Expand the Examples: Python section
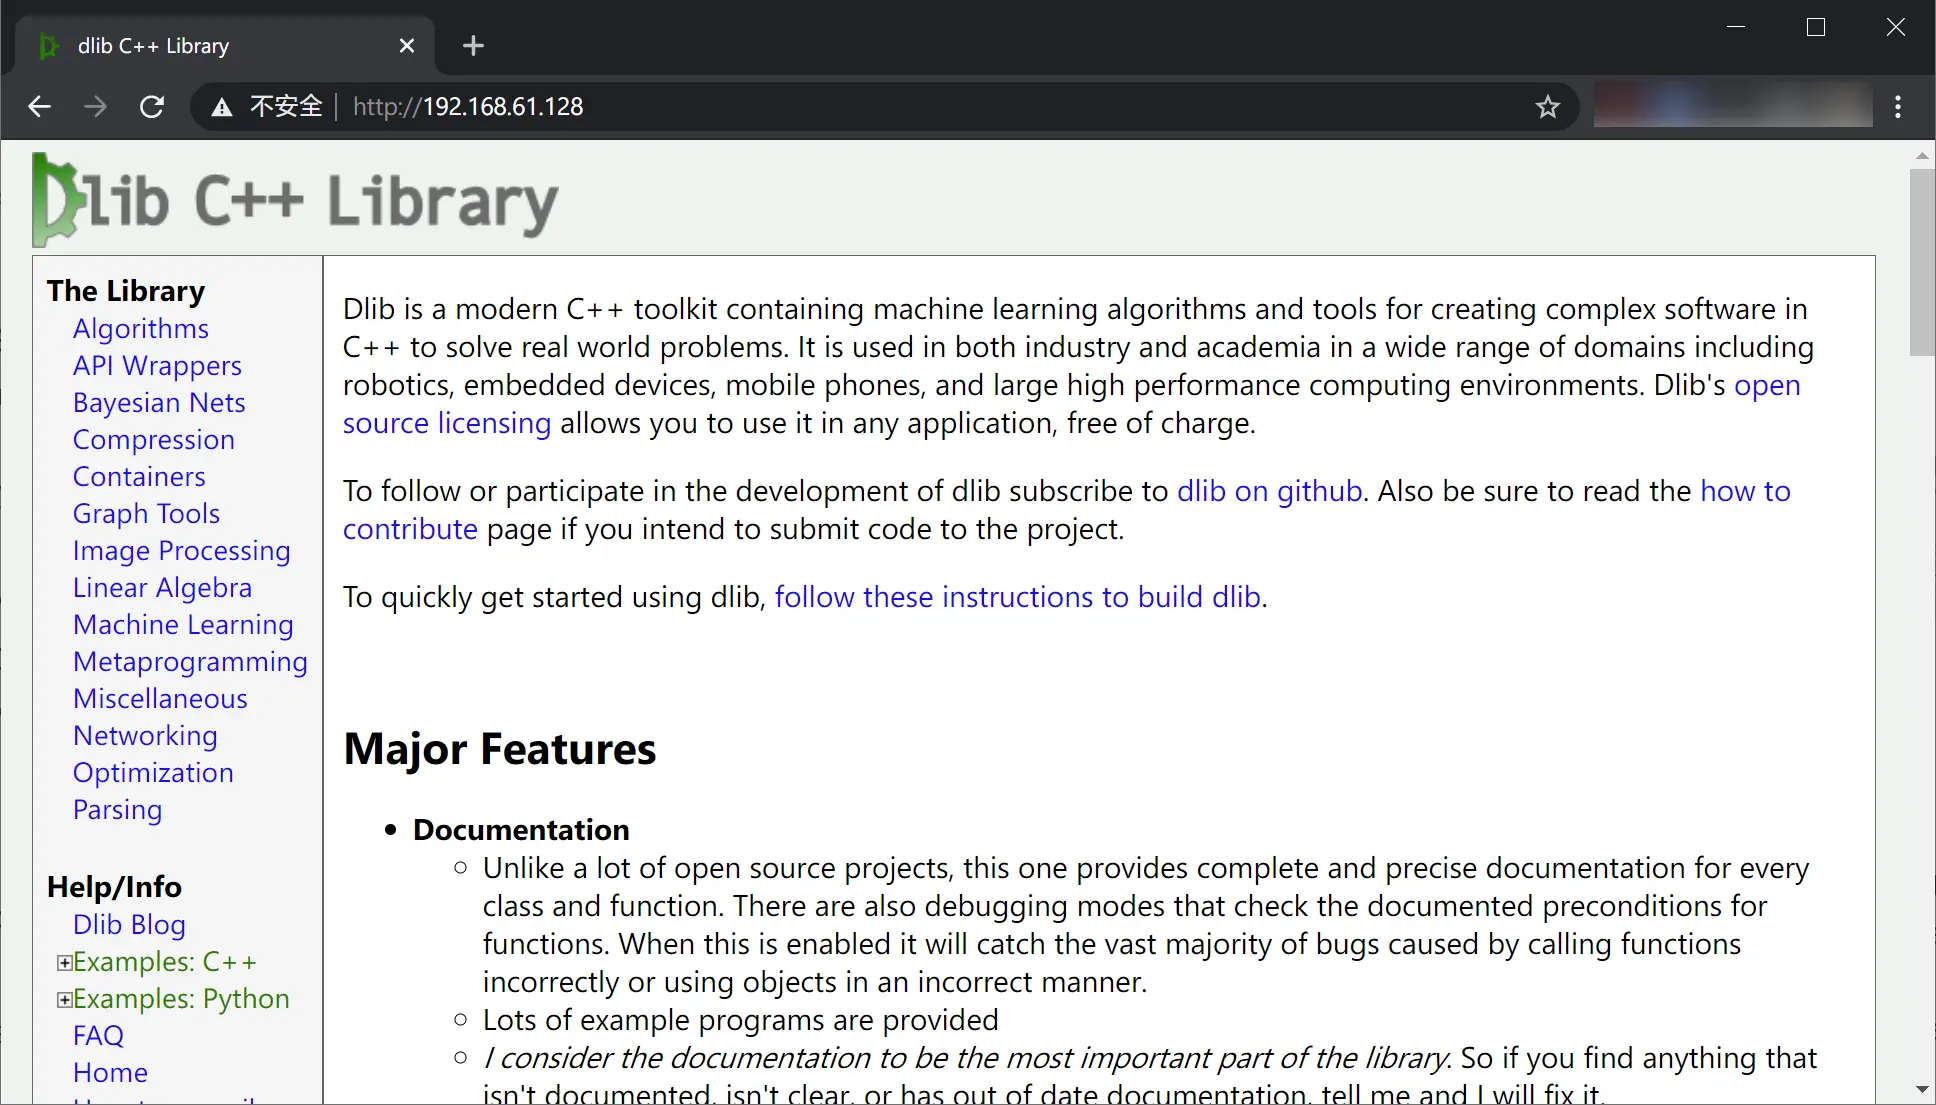1936x1105 pixels. [x=64, y=998]
